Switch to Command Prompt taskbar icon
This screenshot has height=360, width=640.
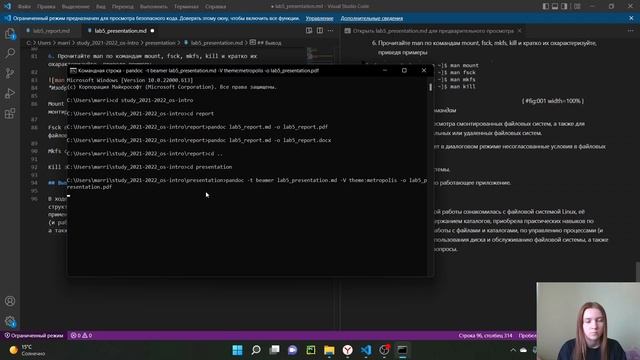tap(402, 350)
